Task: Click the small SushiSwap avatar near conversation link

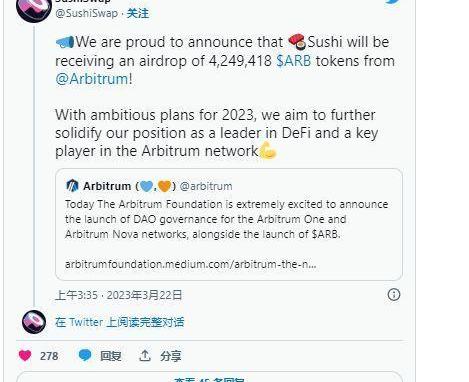Action: pyautogui.click(x=34, y=322)
